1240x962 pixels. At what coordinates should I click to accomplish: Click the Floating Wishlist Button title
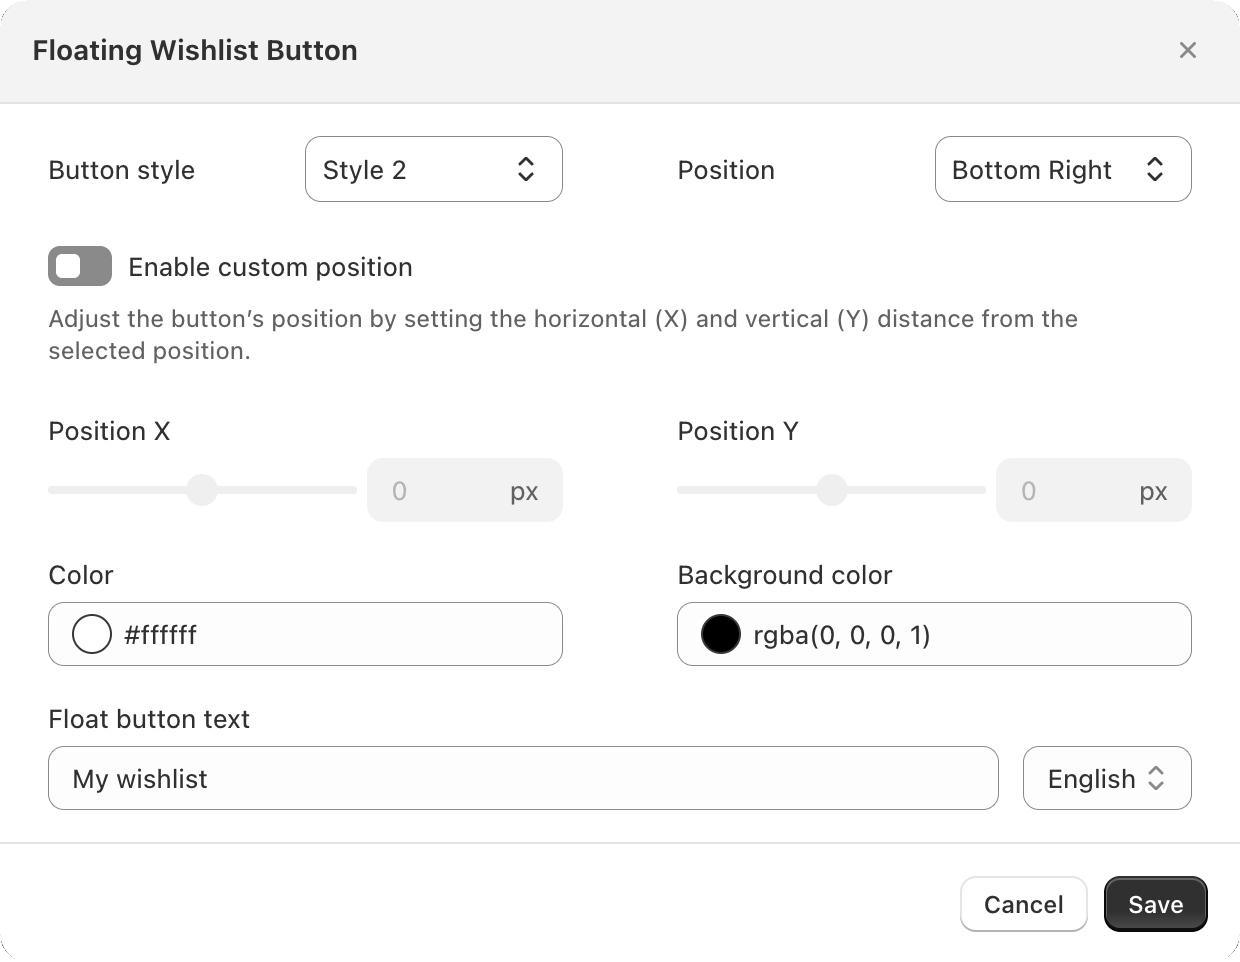pyautogui.click(x=195, y=50)
